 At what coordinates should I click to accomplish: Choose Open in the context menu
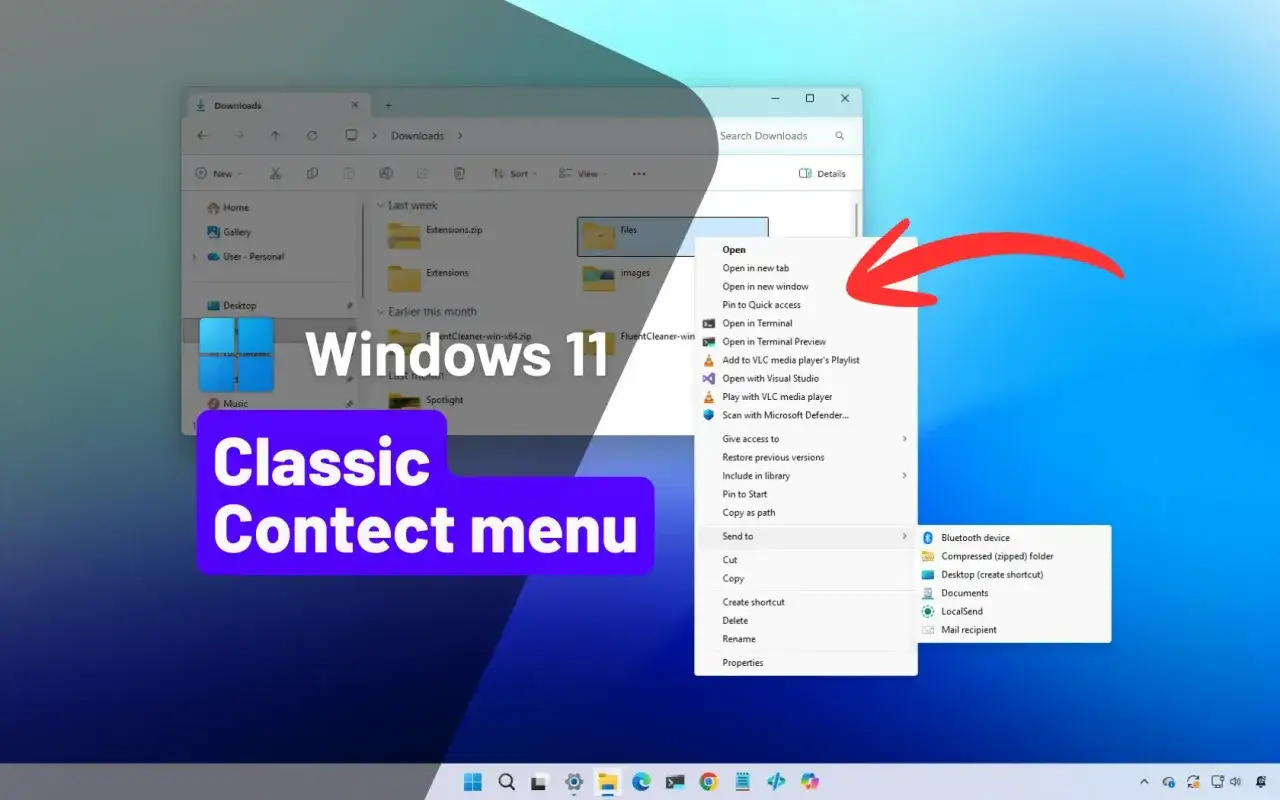pos(806,250)
